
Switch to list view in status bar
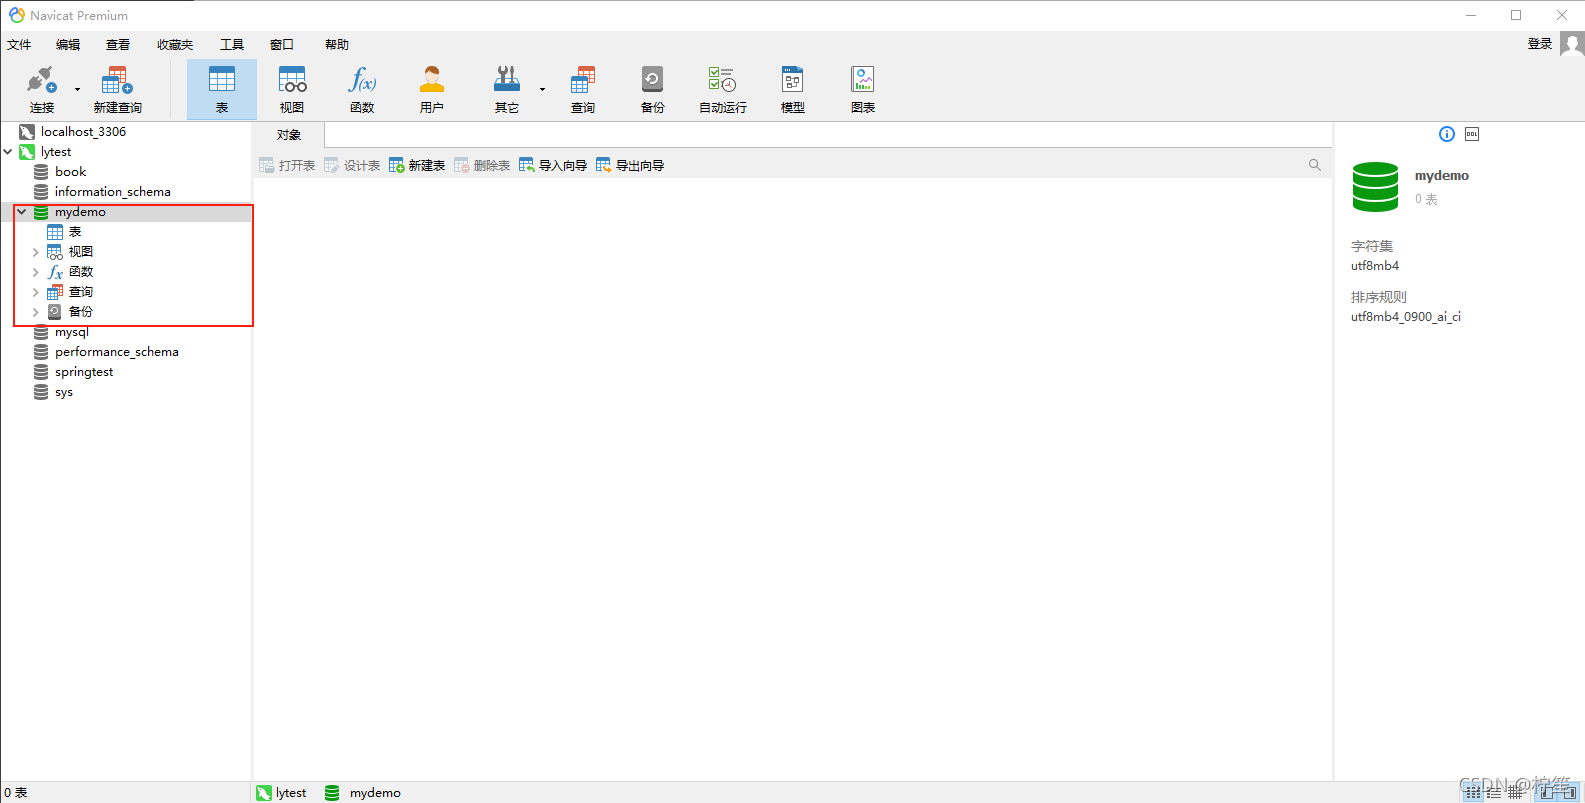[x=1494, y=792]
